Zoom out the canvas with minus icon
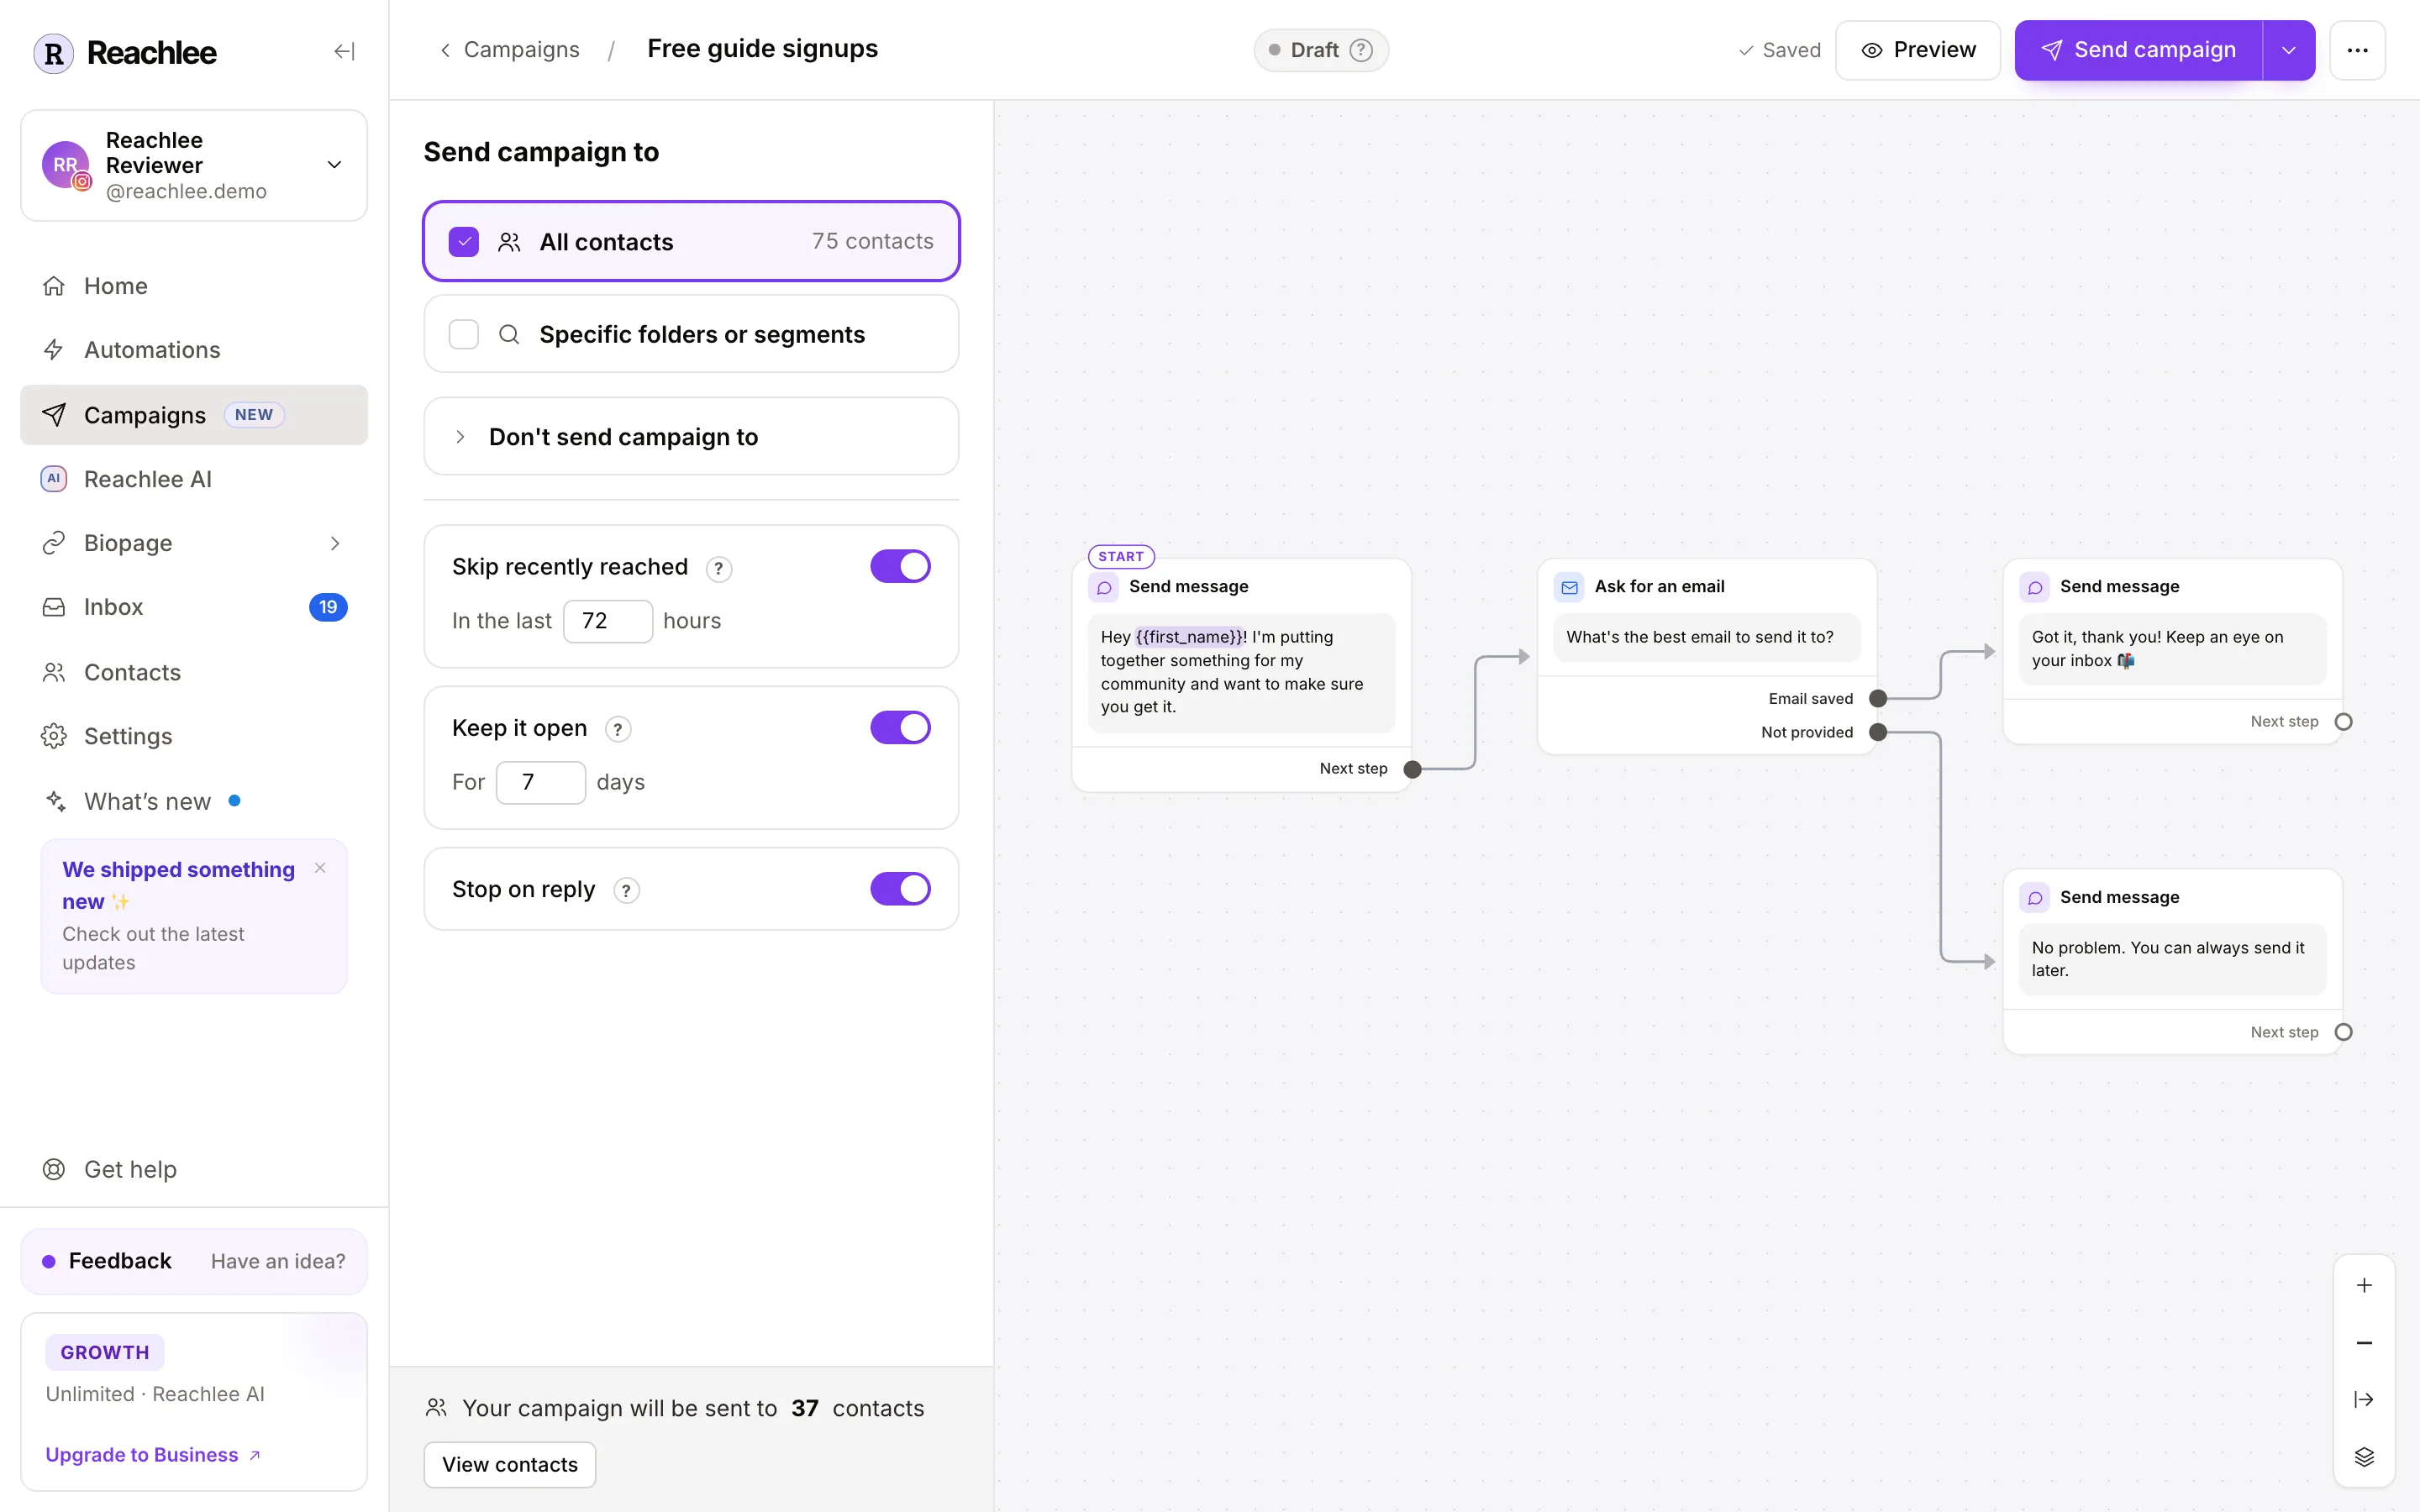 [x=2364, y=1342]
